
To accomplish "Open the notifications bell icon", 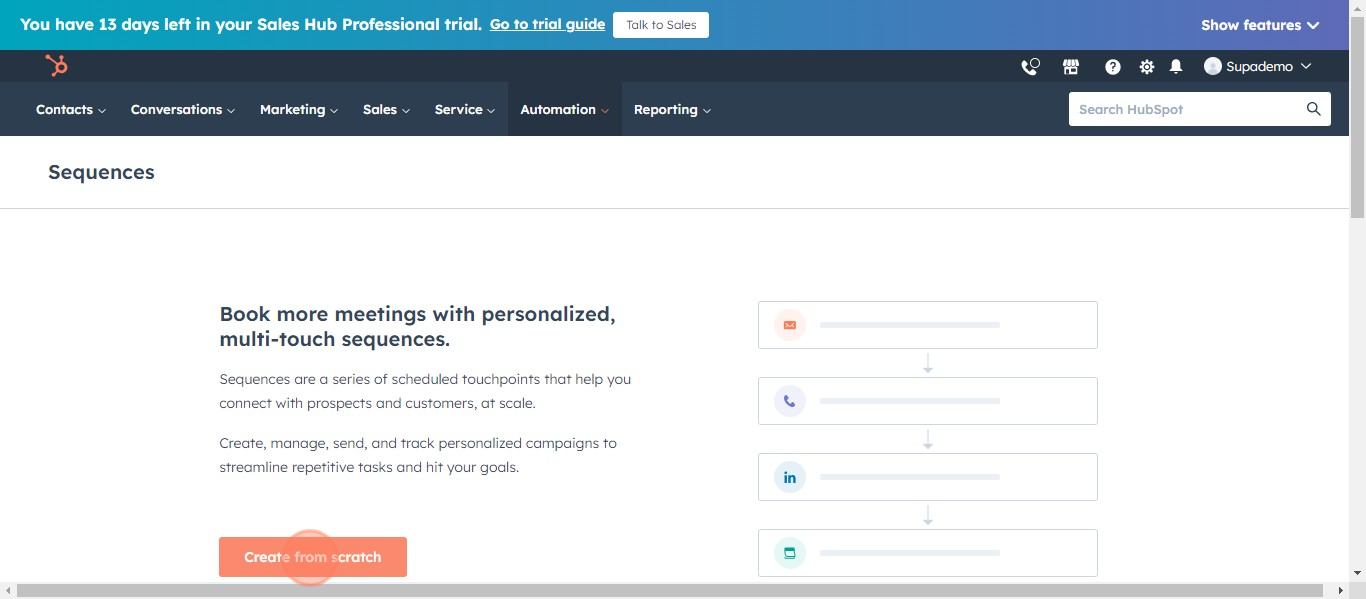I will click(1176, 67).
